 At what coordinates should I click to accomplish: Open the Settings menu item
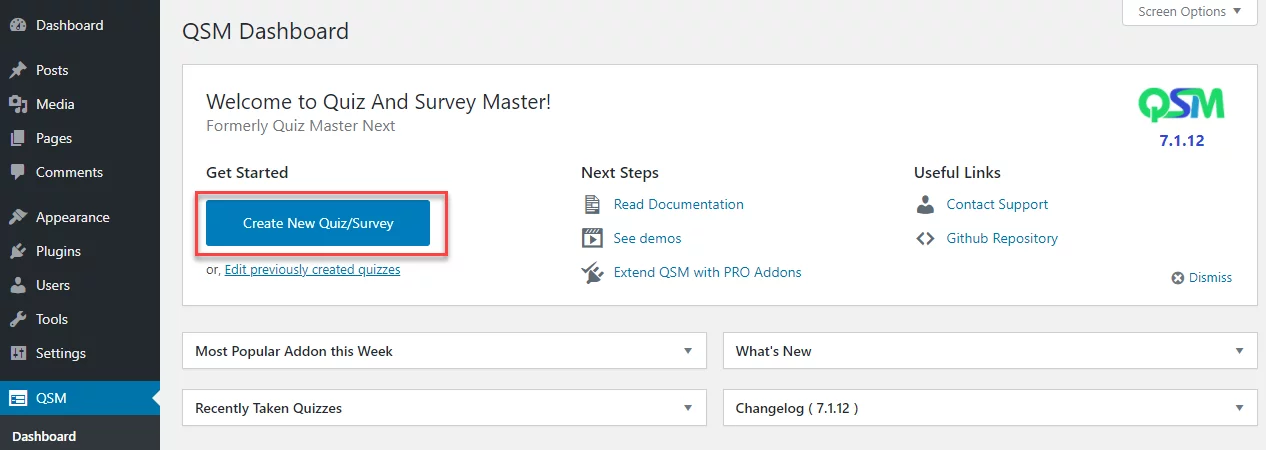pos(80,353)
